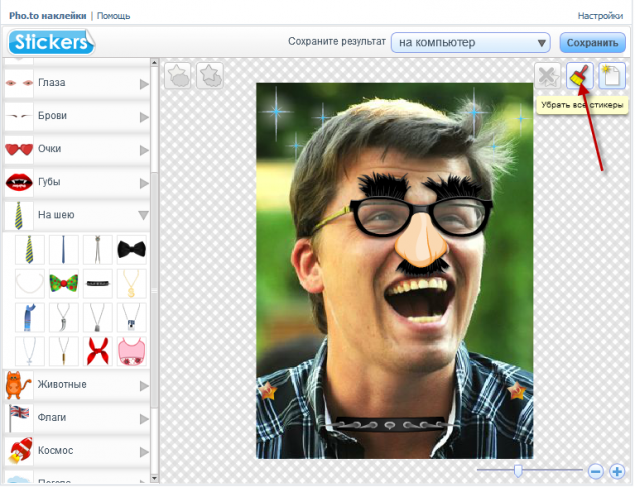Select the studded choker sticker on photo

pos(390,424)
